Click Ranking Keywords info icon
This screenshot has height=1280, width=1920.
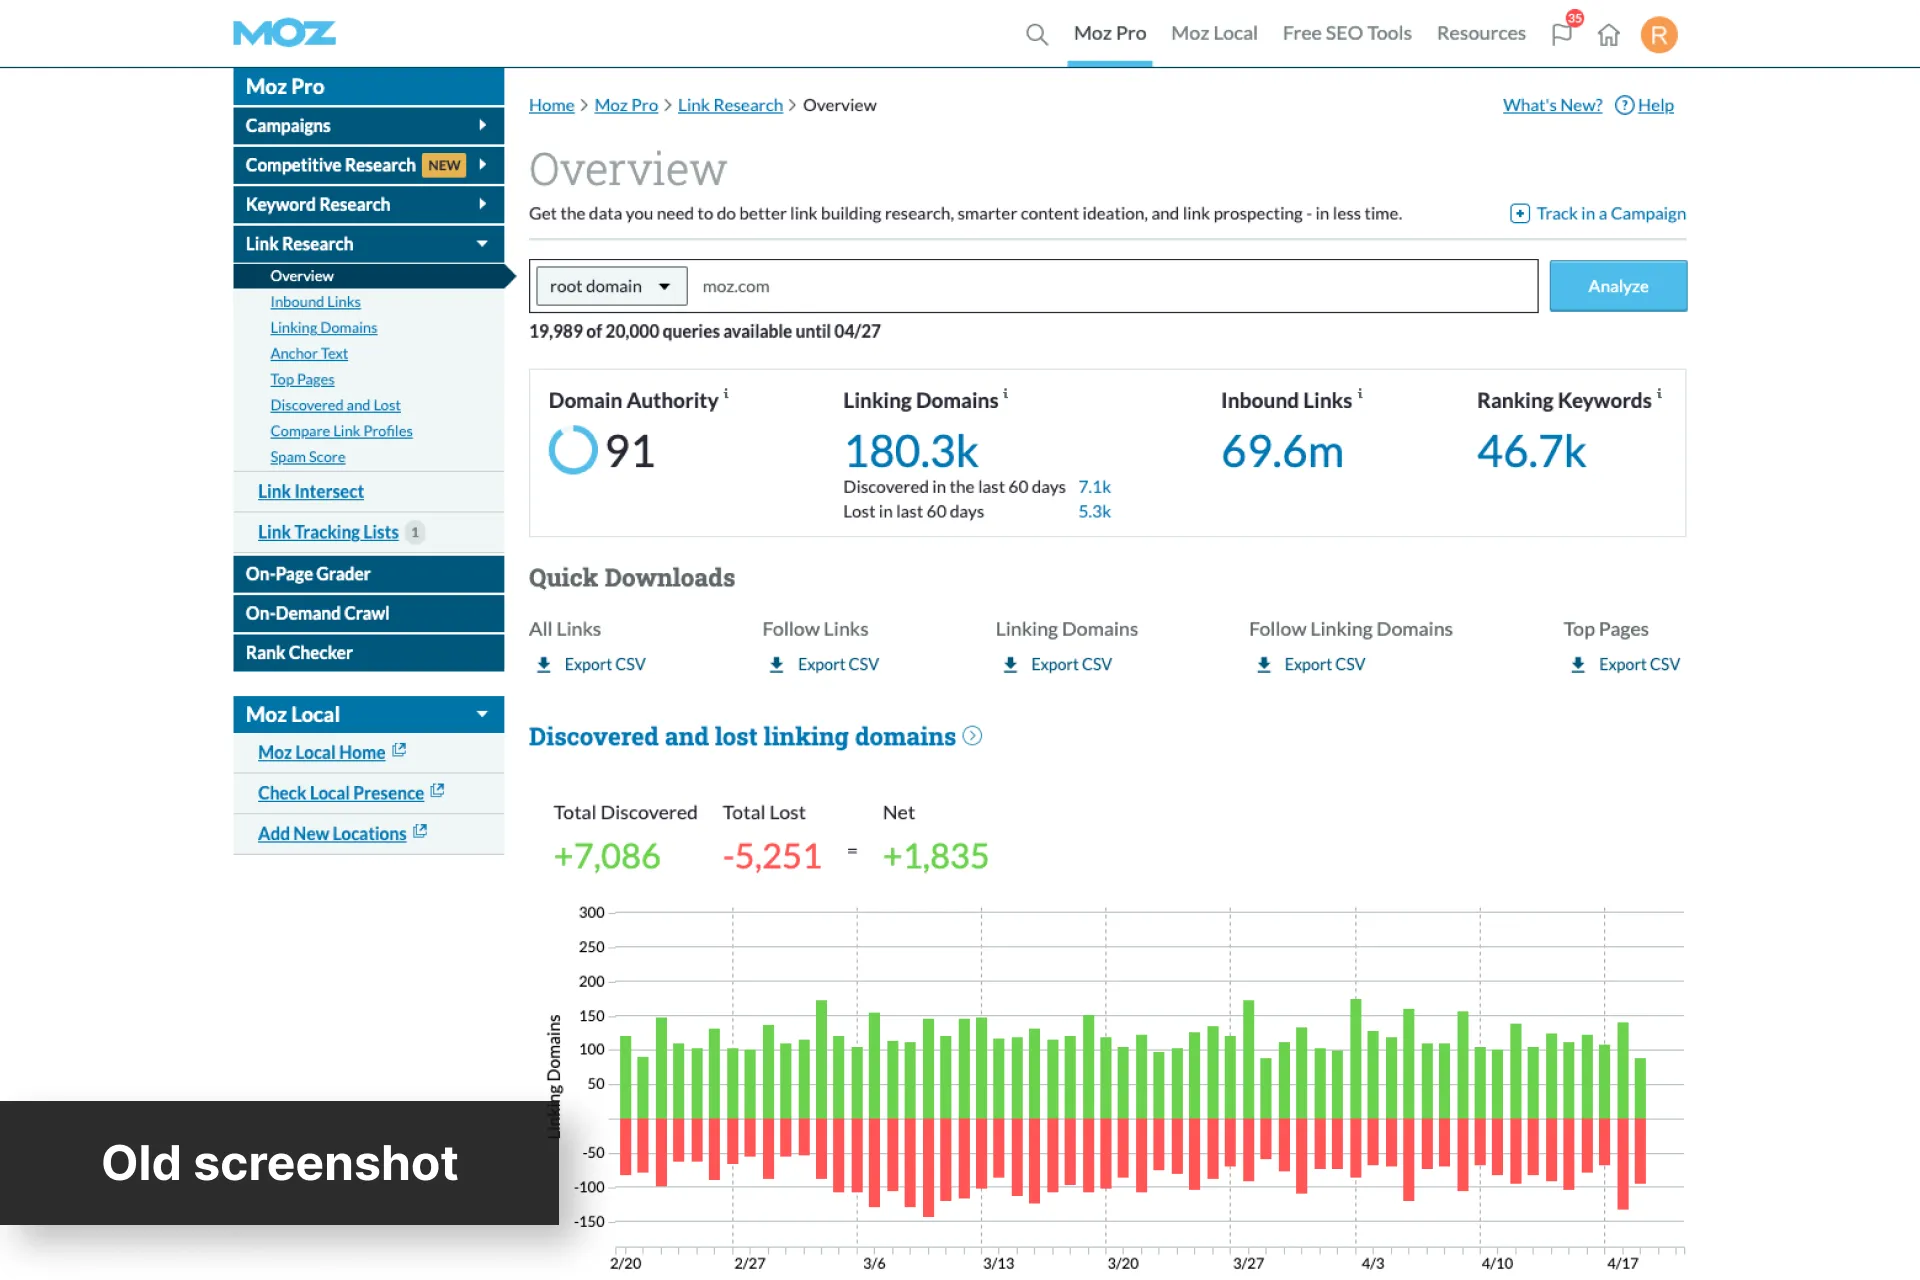pos(1659,394)
